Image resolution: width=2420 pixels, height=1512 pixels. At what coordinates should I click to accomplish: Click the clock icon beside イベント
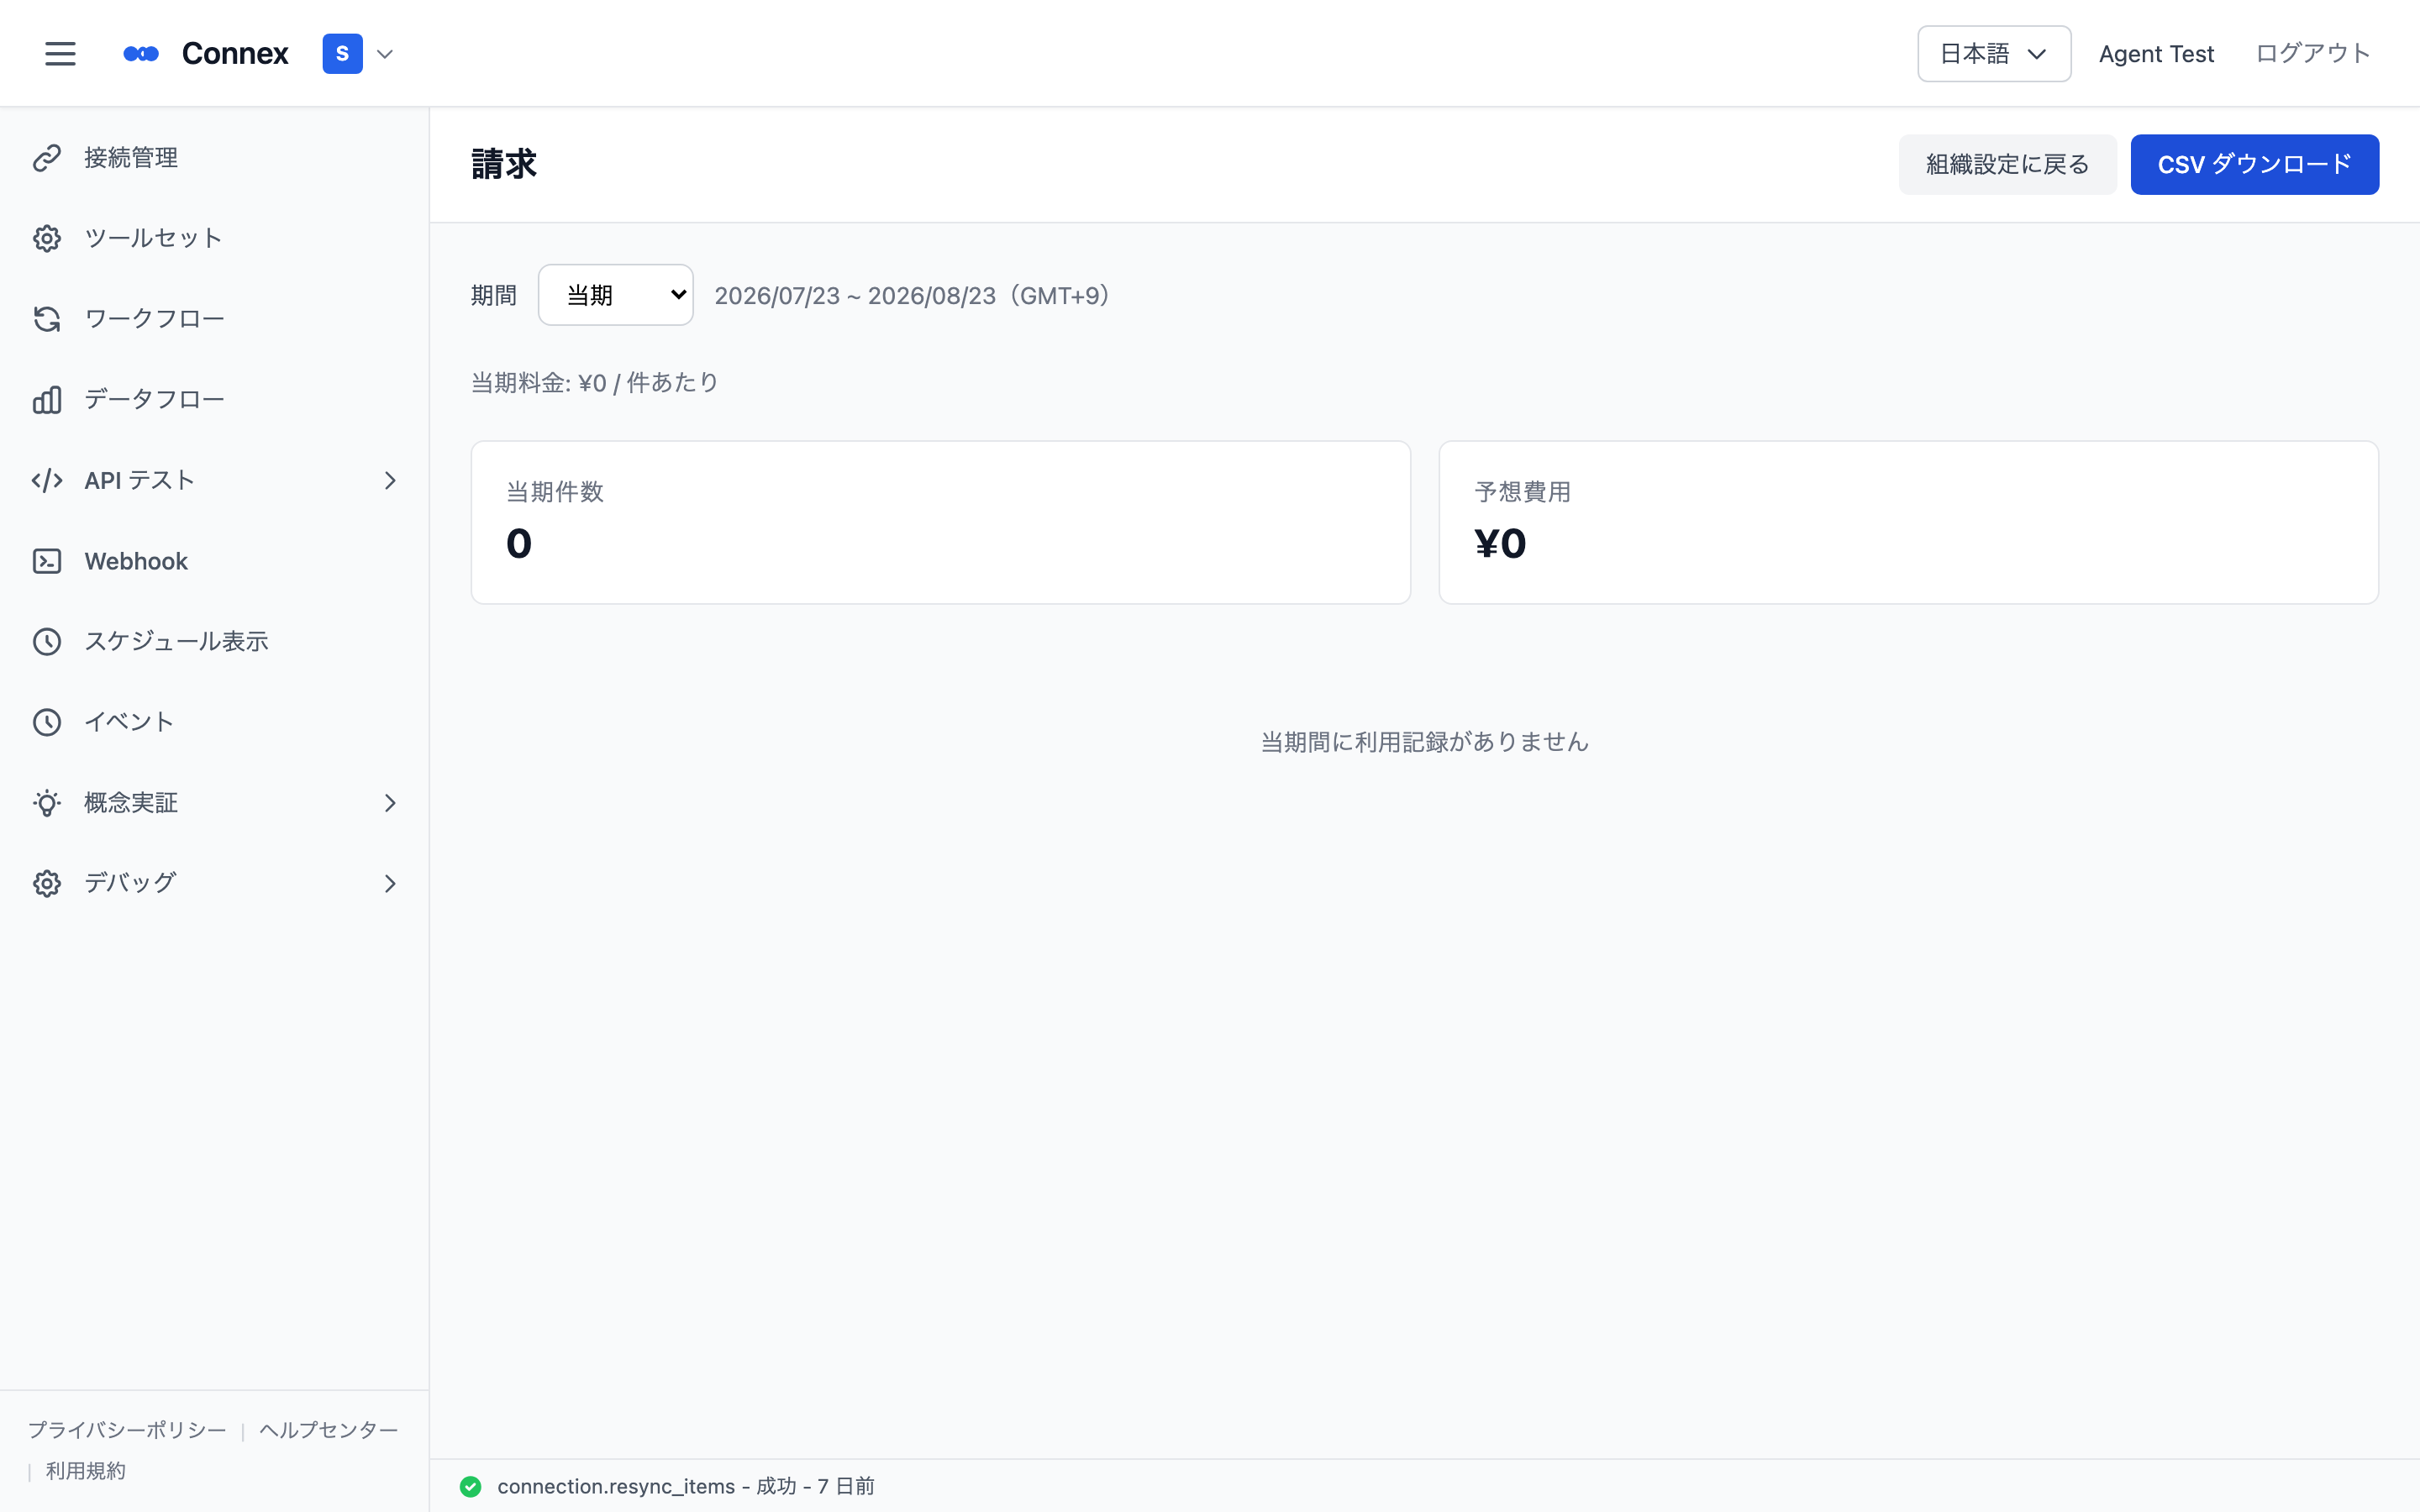click(47, 722)
